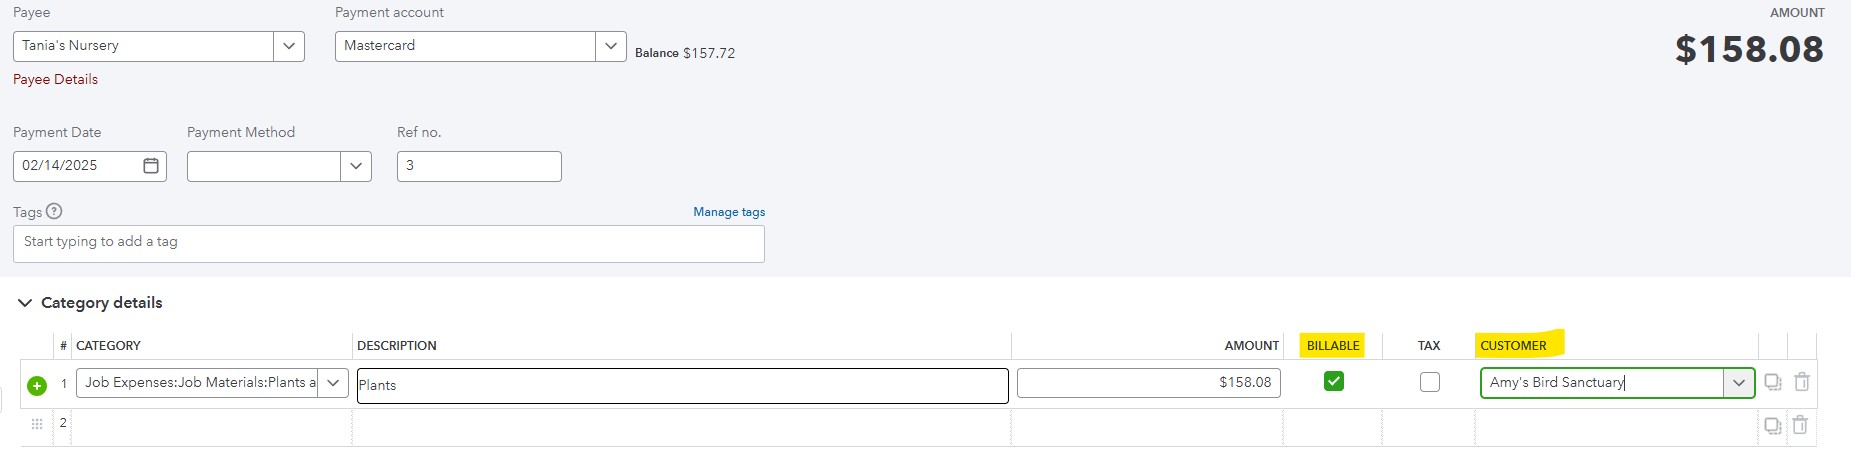Delete line 2 with the trash icon
Screen dimensions: 1851x449
tap(1800, 425)
